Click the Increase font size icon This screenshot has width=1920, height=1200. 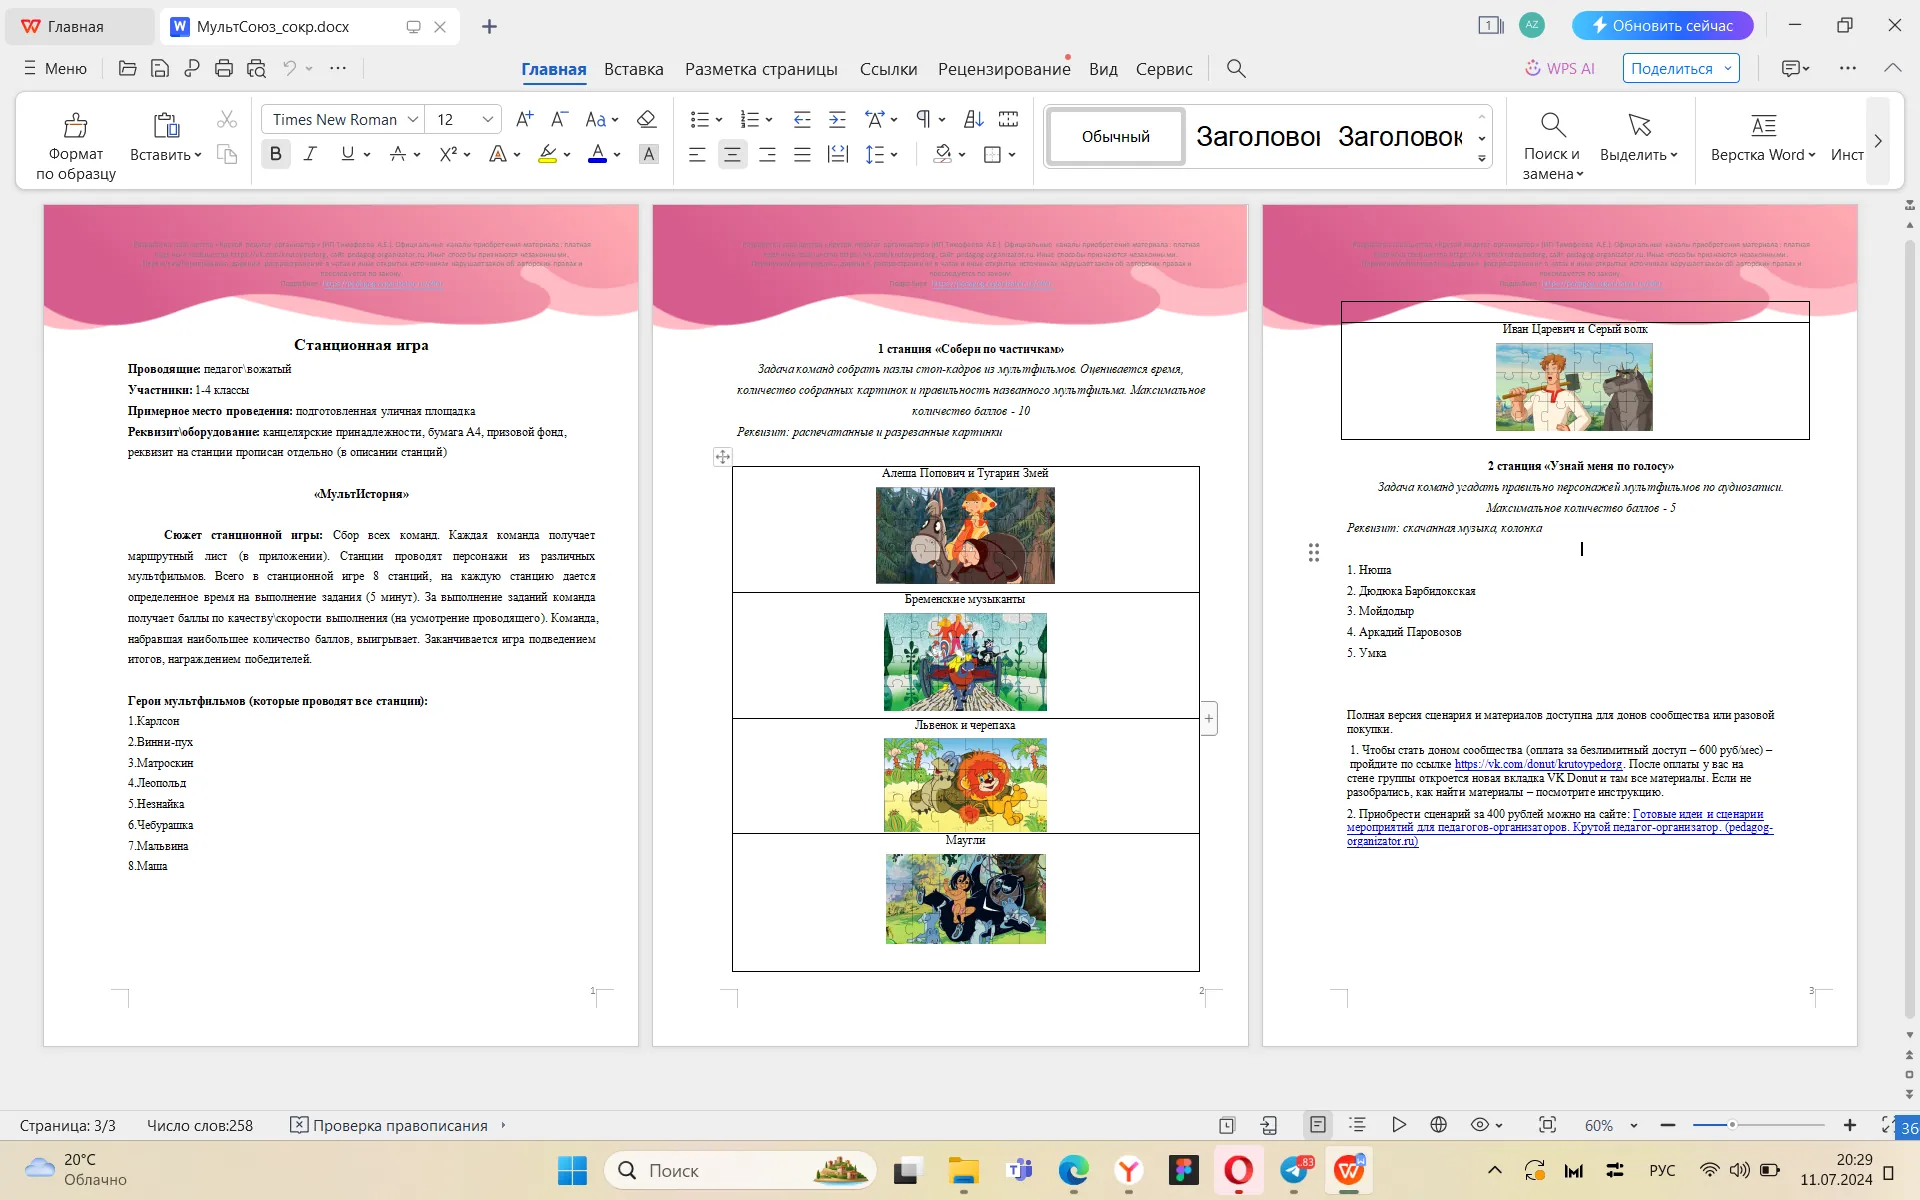pyautogui.click(x=524, y=119)
